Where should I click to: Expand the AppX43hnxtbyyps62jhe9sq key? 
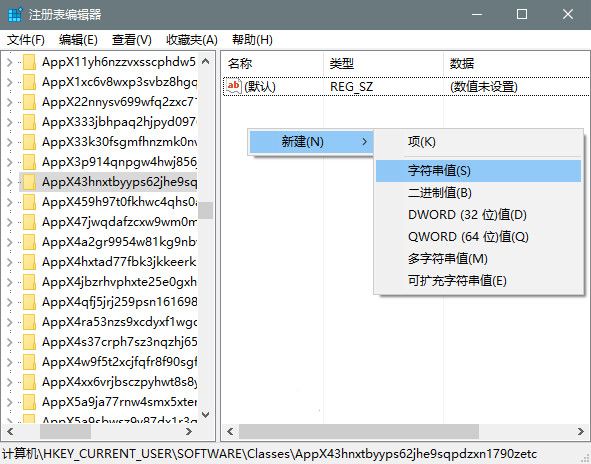(10, 182)
